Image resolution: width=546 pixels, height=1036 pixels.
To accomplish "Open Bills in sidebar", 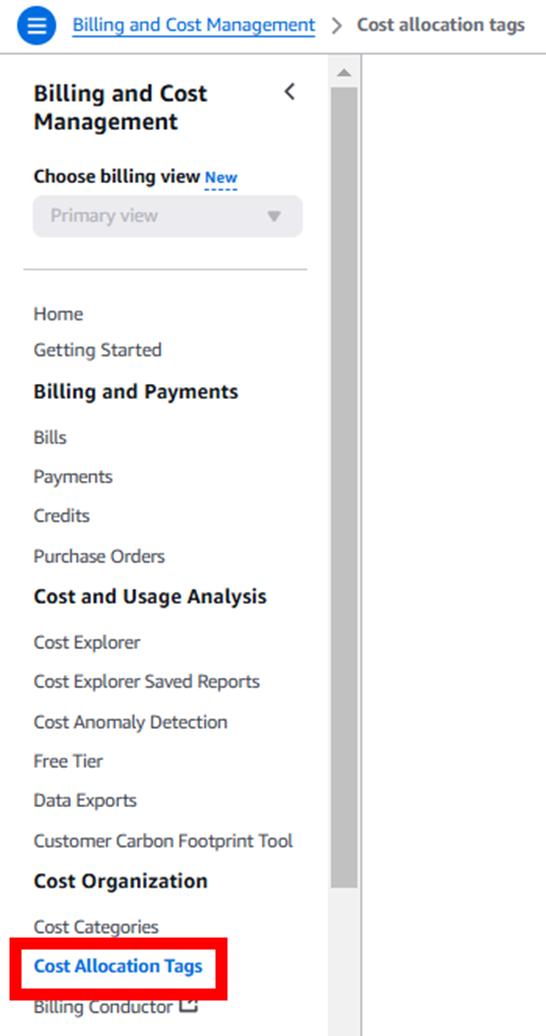I will [x=50, y=437].
